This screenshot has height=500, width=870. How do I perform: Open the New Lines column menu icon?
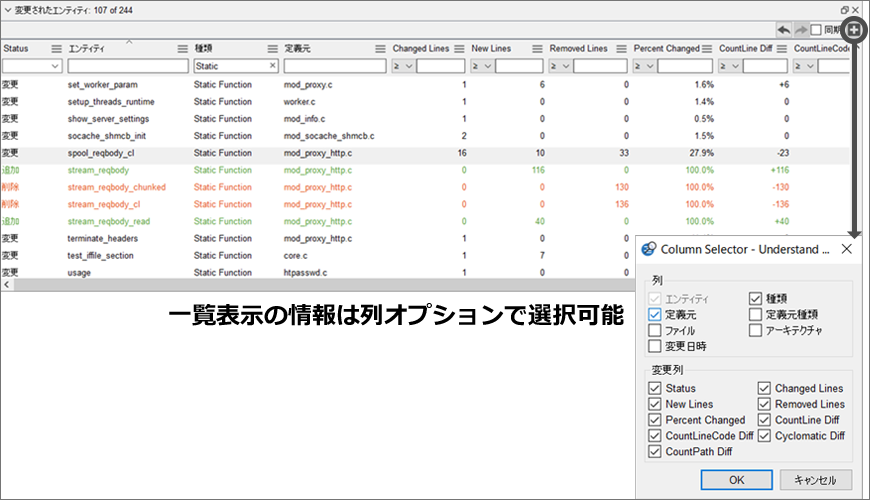(x=537, y=49)
